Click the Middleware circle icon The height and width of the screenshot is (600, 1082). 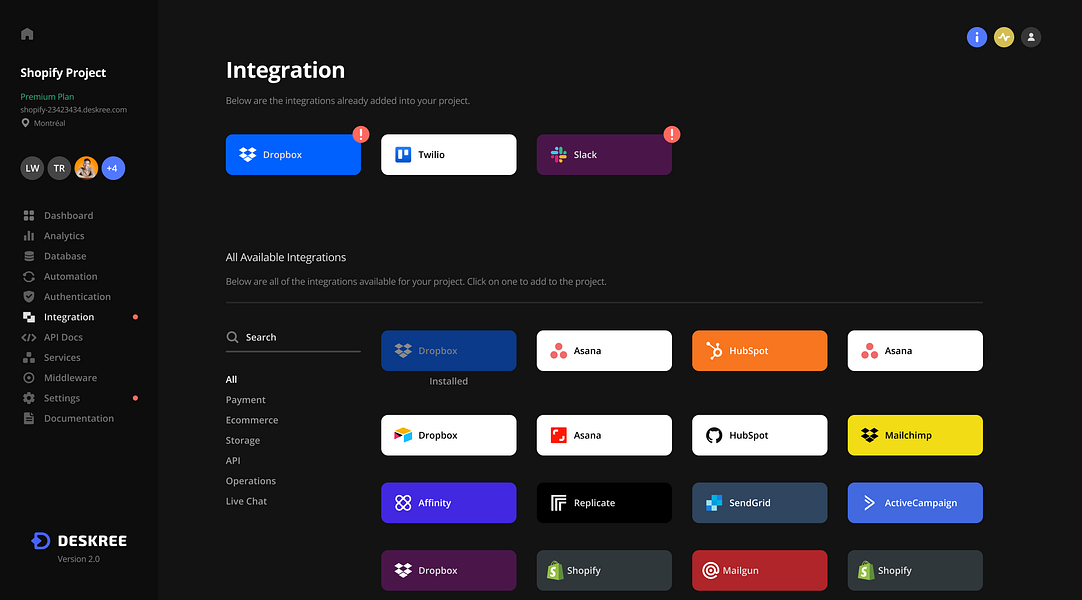(x=28, y=378)
